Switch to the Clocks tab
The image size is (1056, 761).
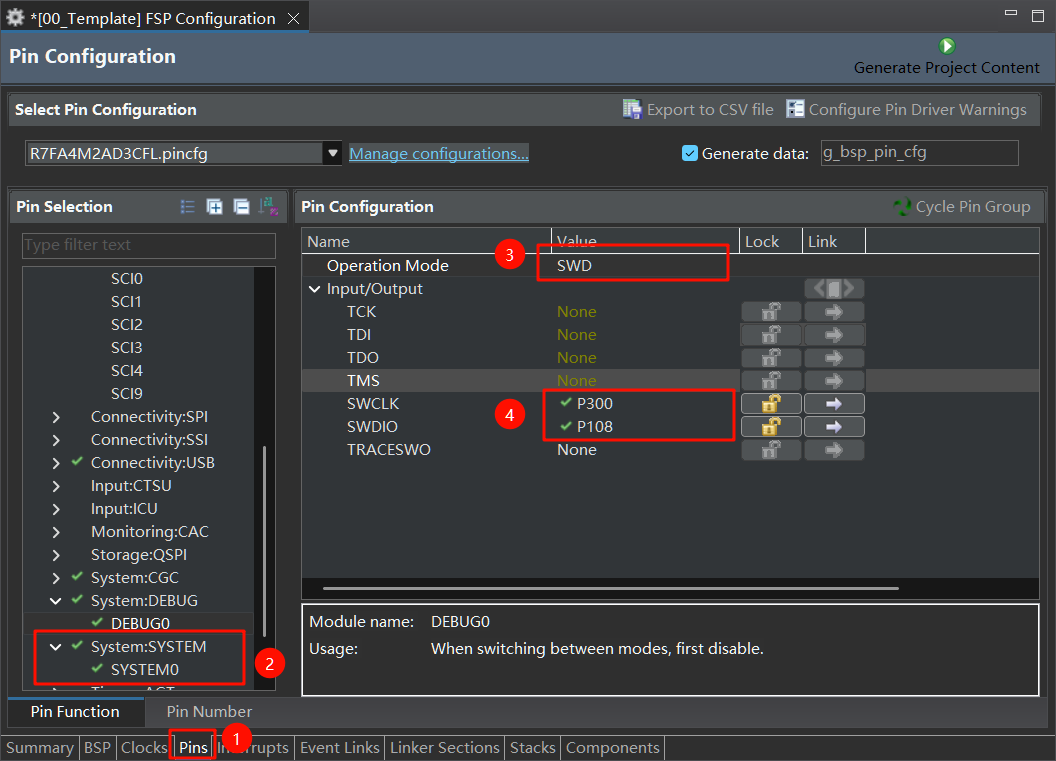(x=144, y=748)
